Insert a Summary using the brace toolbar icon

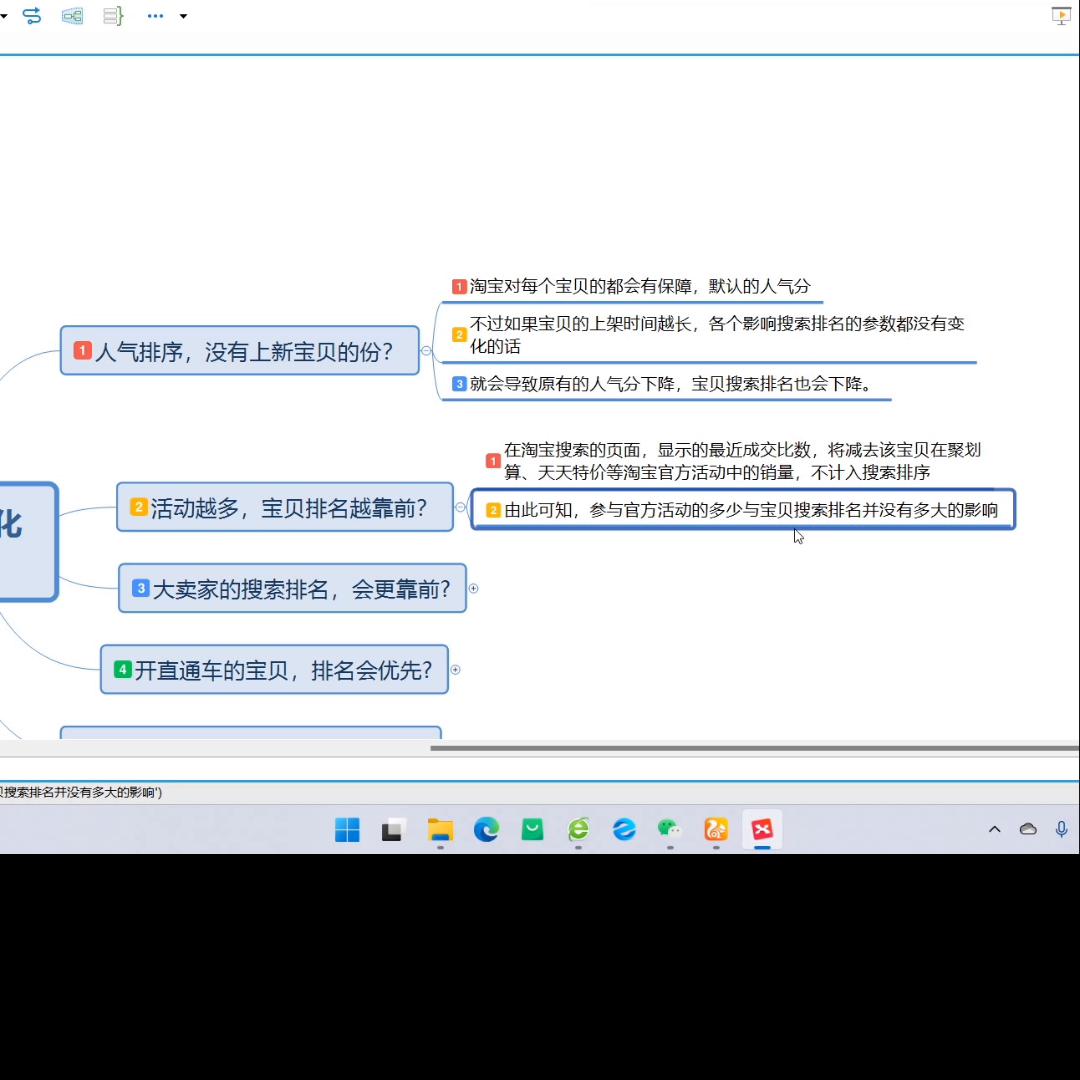click(x=113, y=16)
